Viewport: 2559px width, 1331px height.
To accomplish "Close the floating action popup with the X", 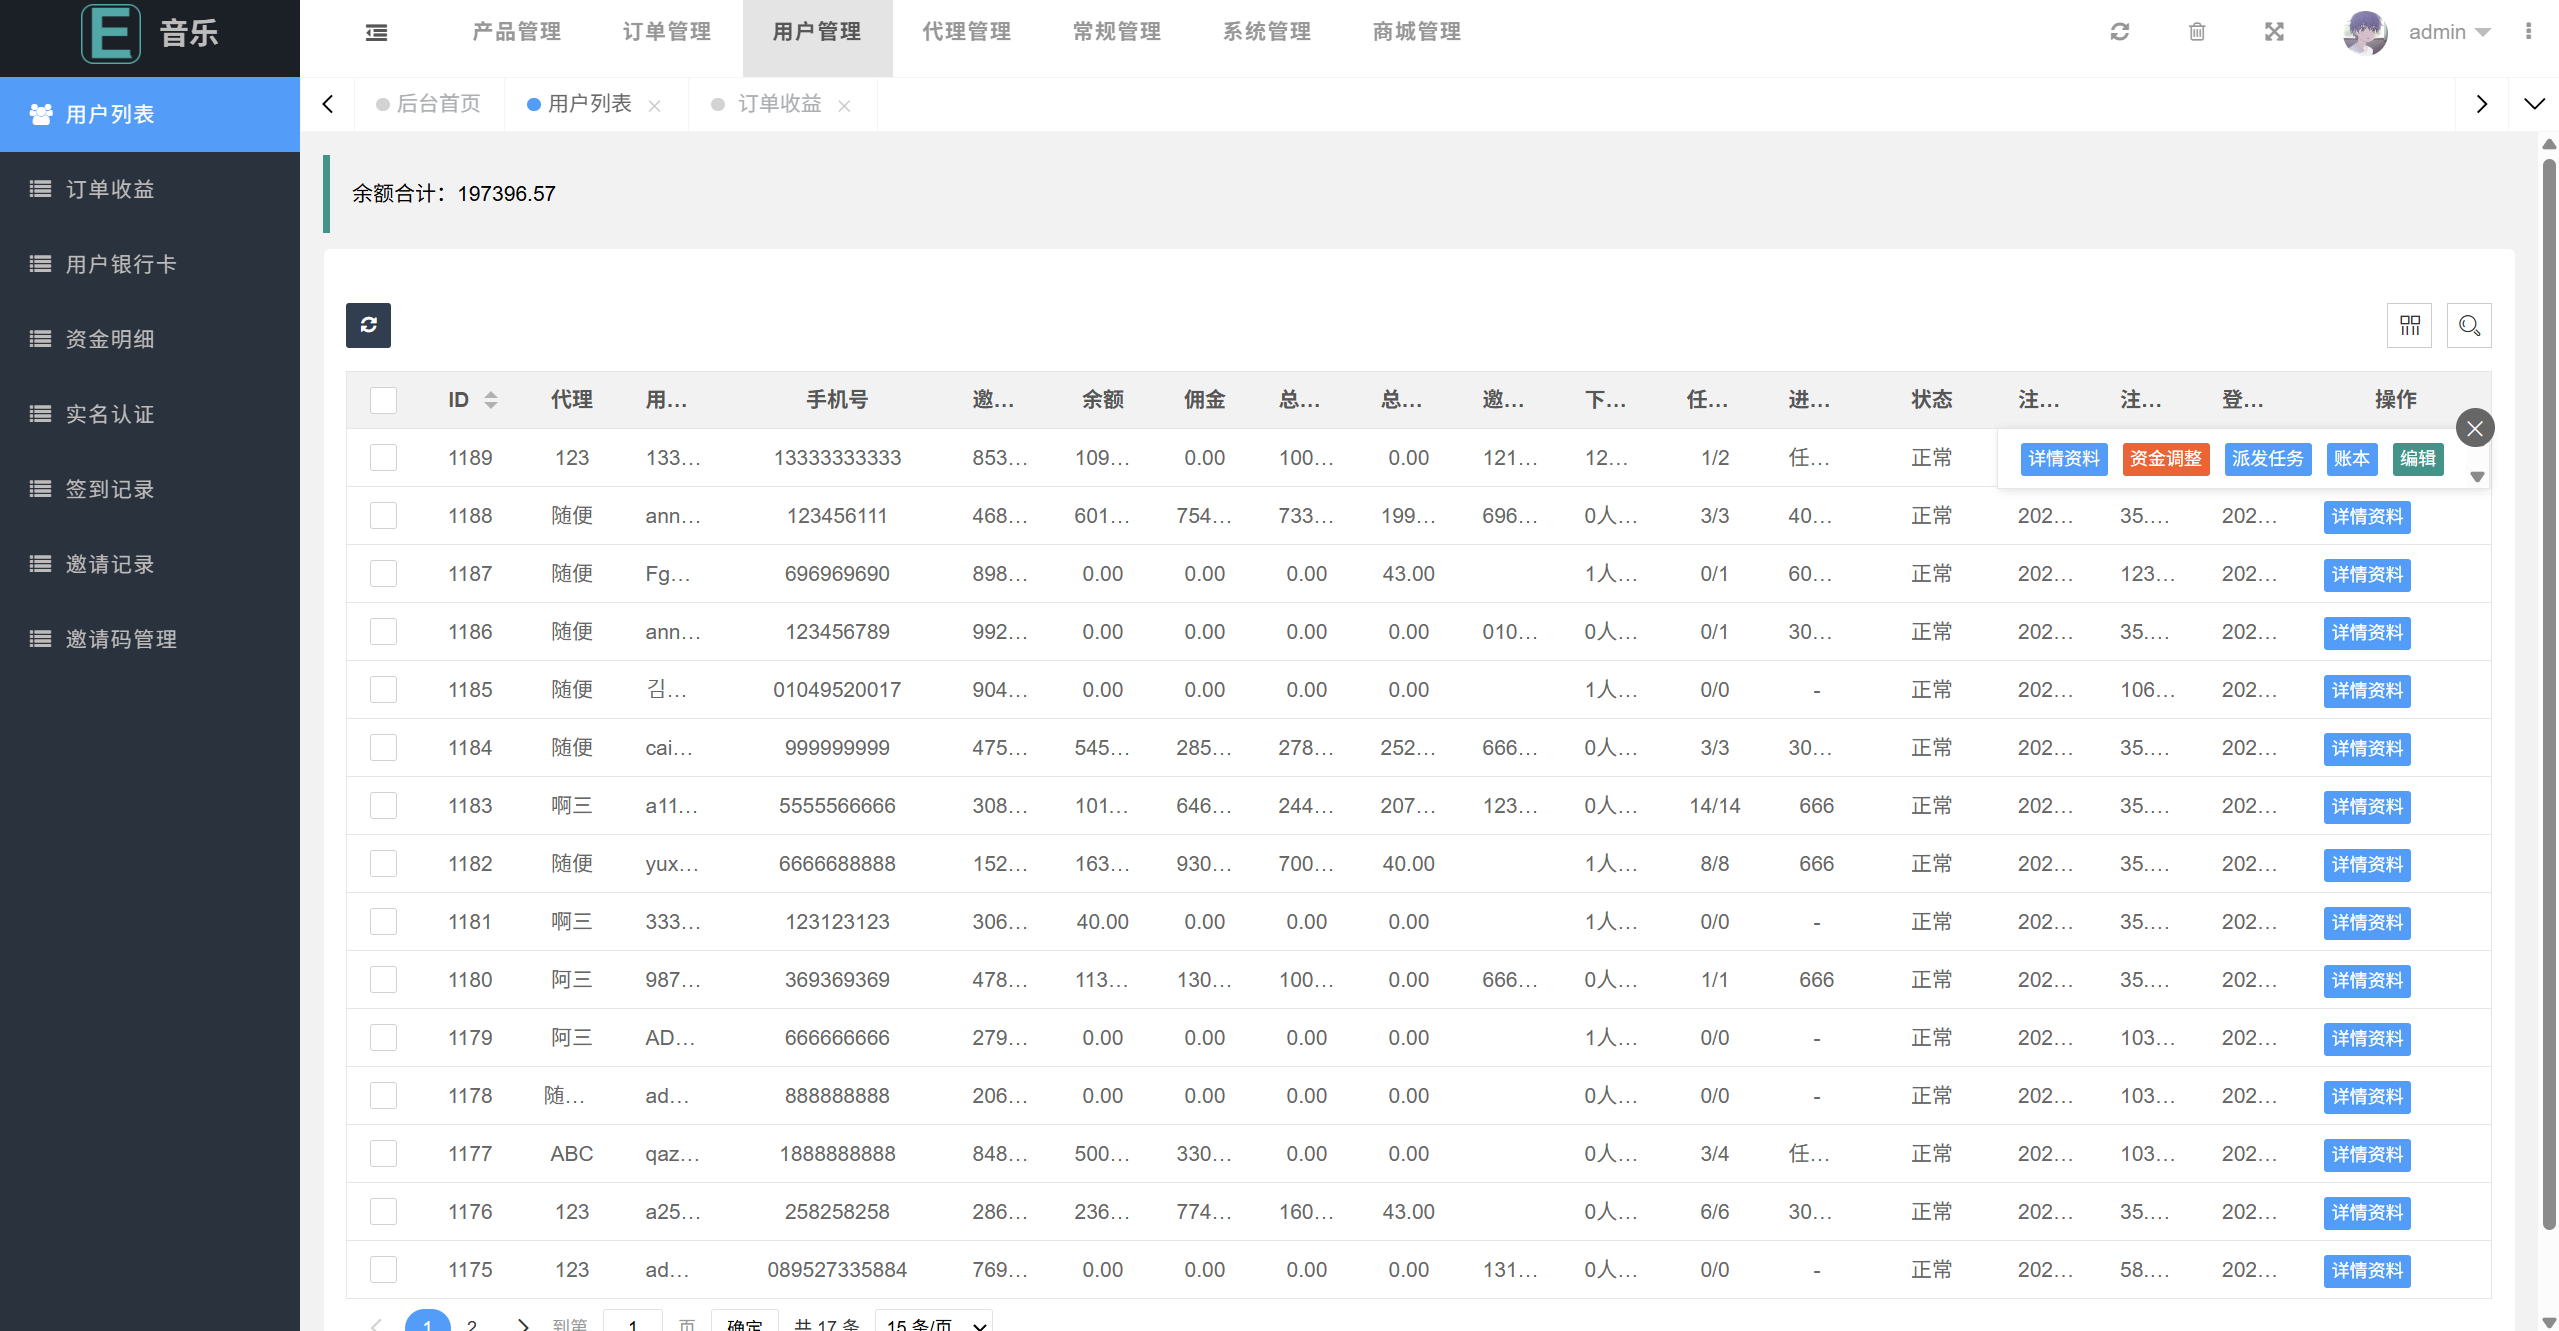I will (x=2475, y=428).
